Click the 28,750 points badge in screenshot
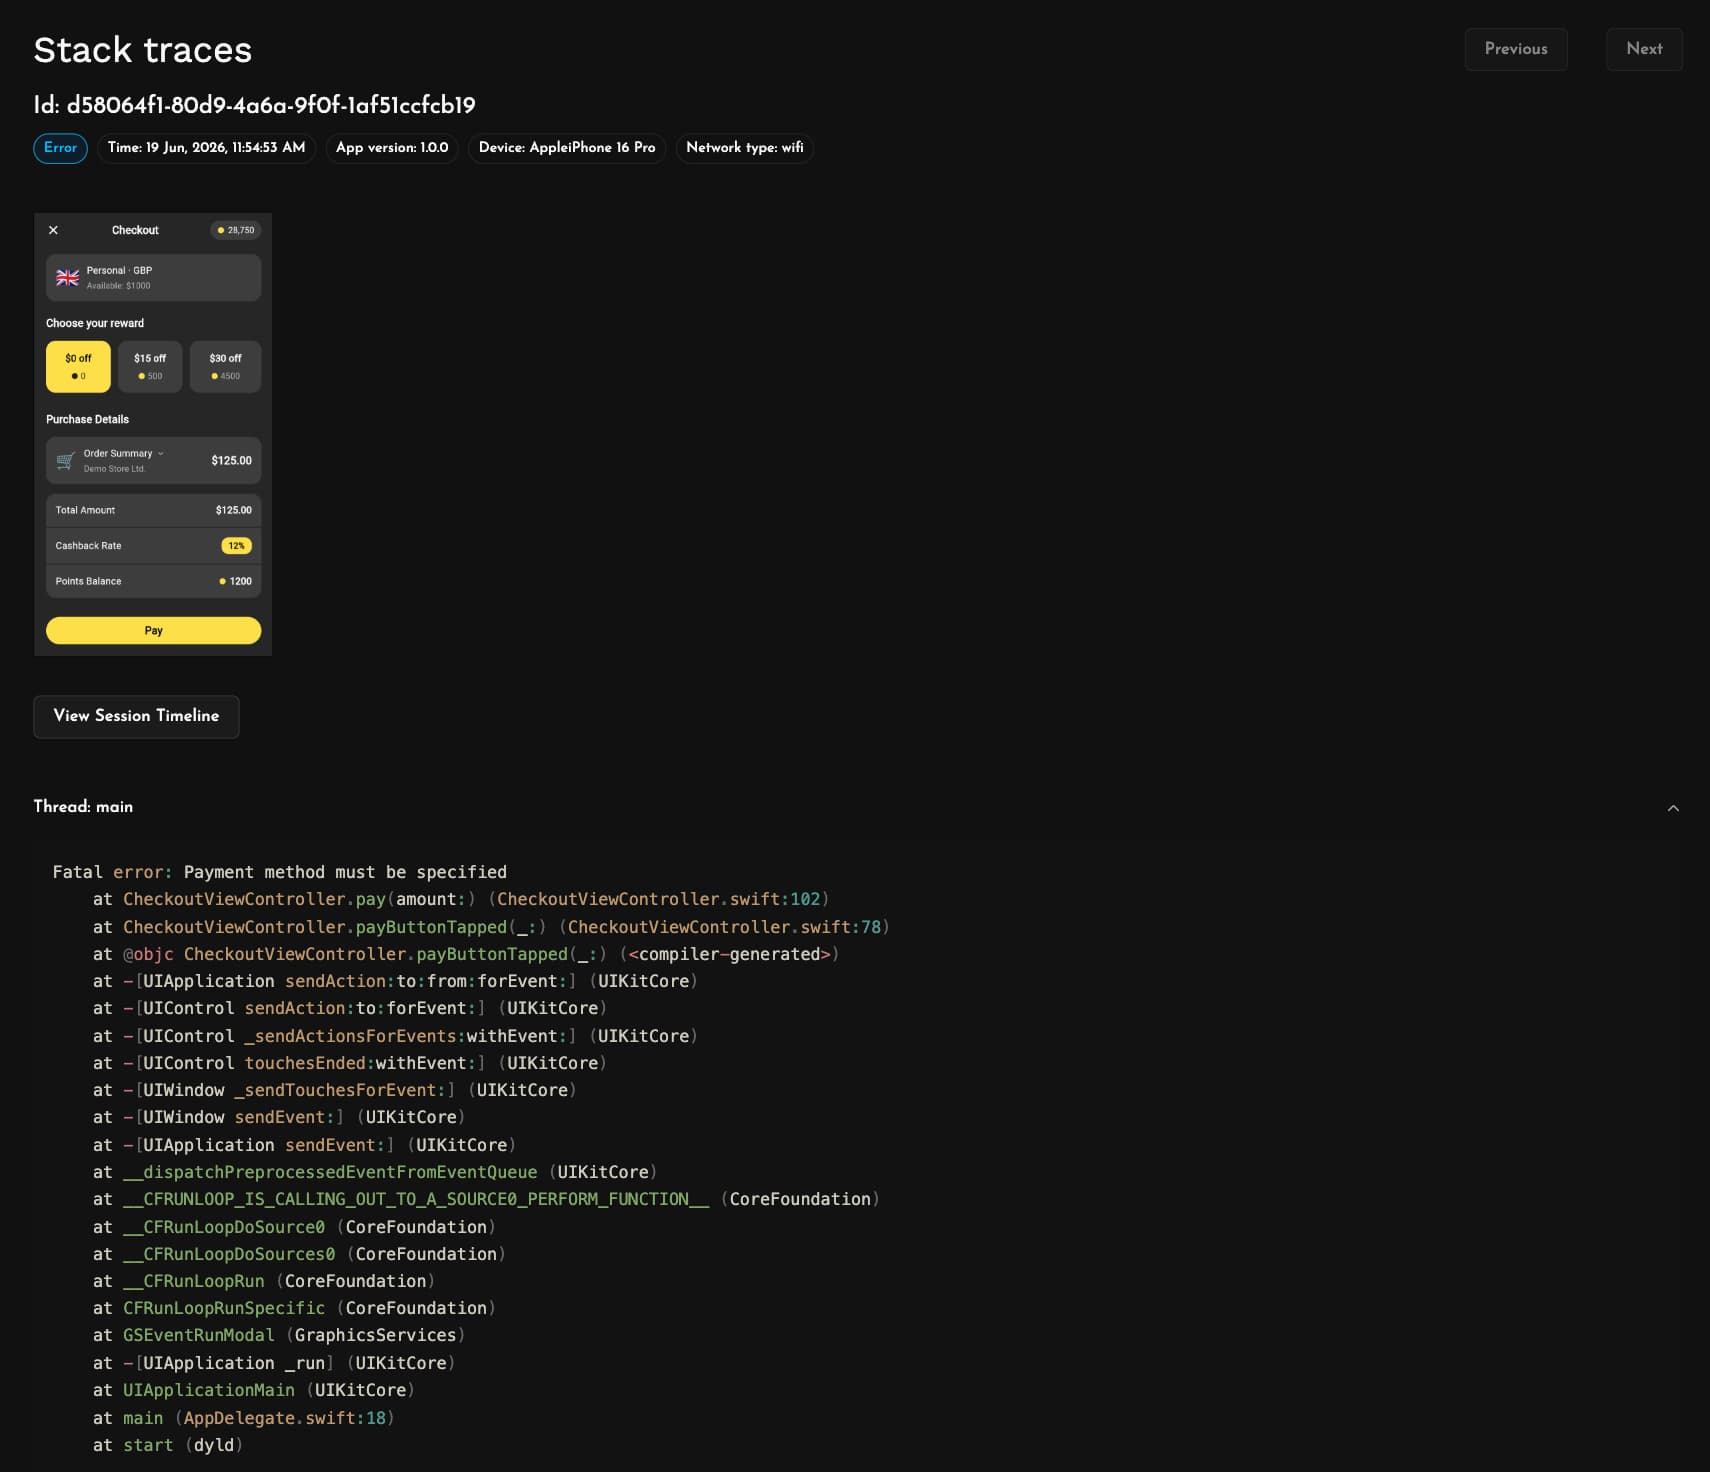The height and width of the screenshot is (1472, 1710). tap(236, 230)
